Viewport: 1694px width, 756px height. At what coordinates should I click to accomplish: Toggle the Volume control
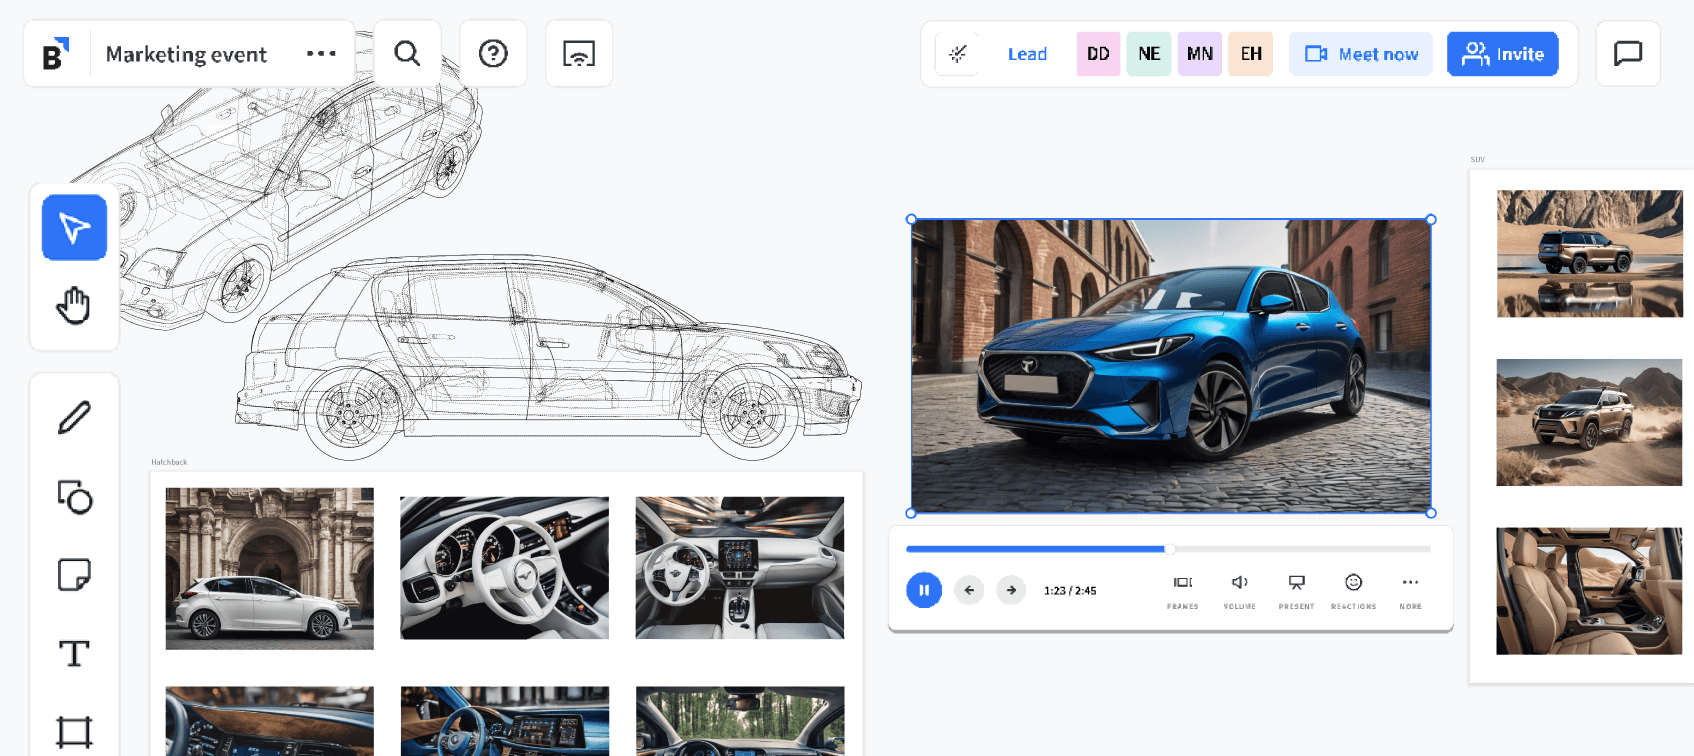coord(1240,591)
